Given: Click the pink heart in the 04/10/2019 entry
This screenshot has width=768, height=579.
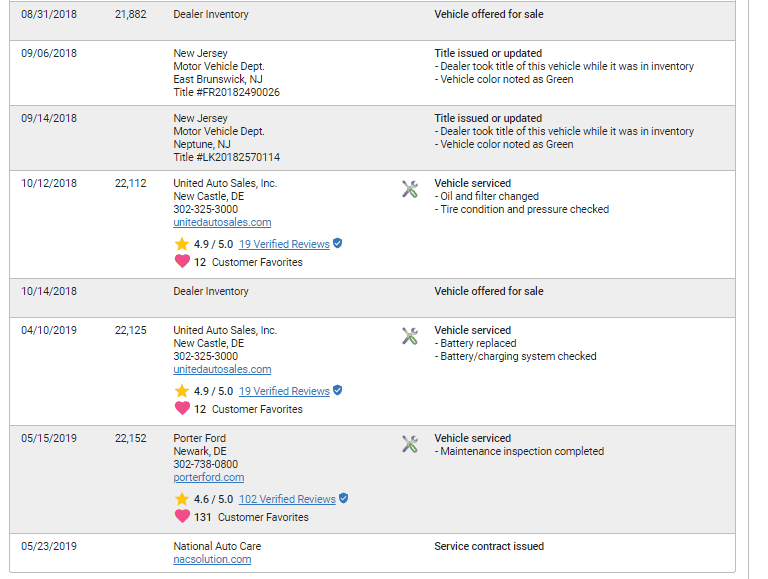Looking at the screenshot, I should (182, 408).
